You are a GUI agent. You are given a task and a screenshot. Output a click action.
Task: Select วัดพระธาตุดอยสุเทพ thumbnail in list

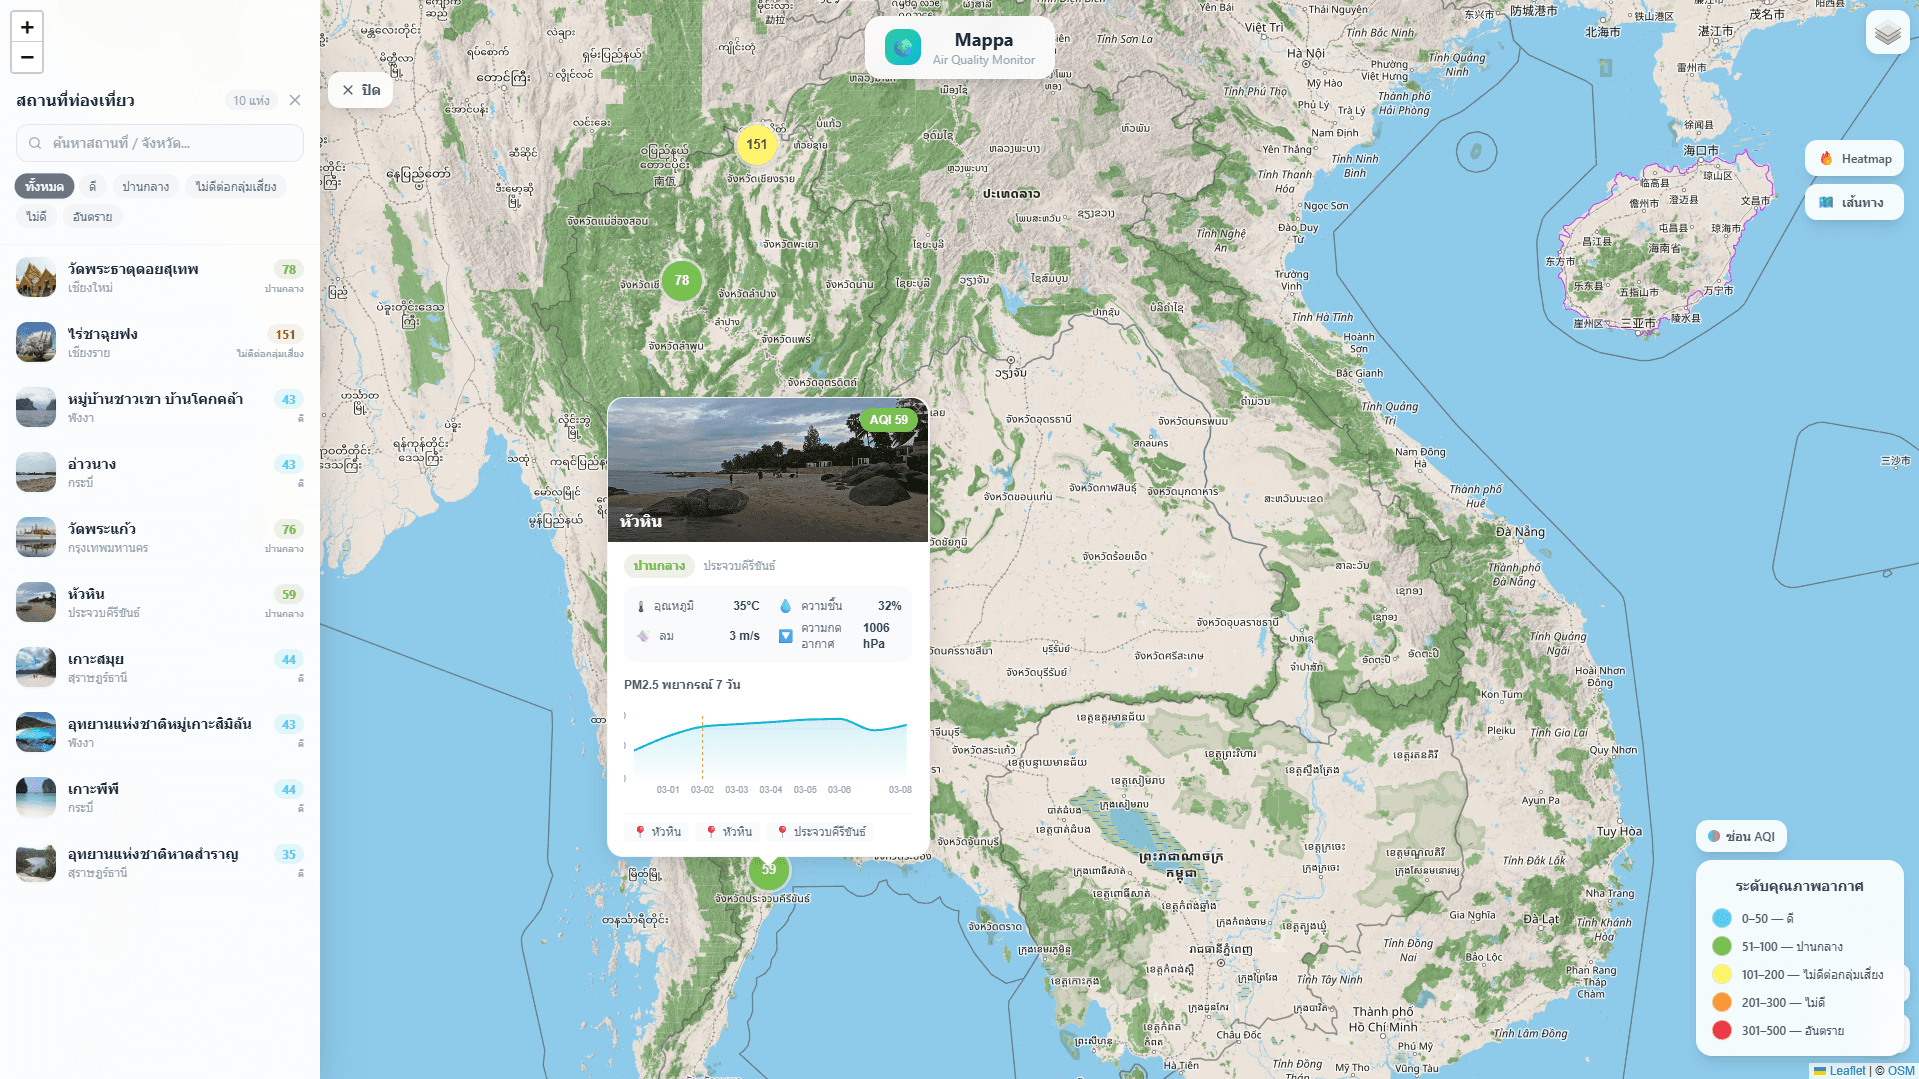pos(36,277)
